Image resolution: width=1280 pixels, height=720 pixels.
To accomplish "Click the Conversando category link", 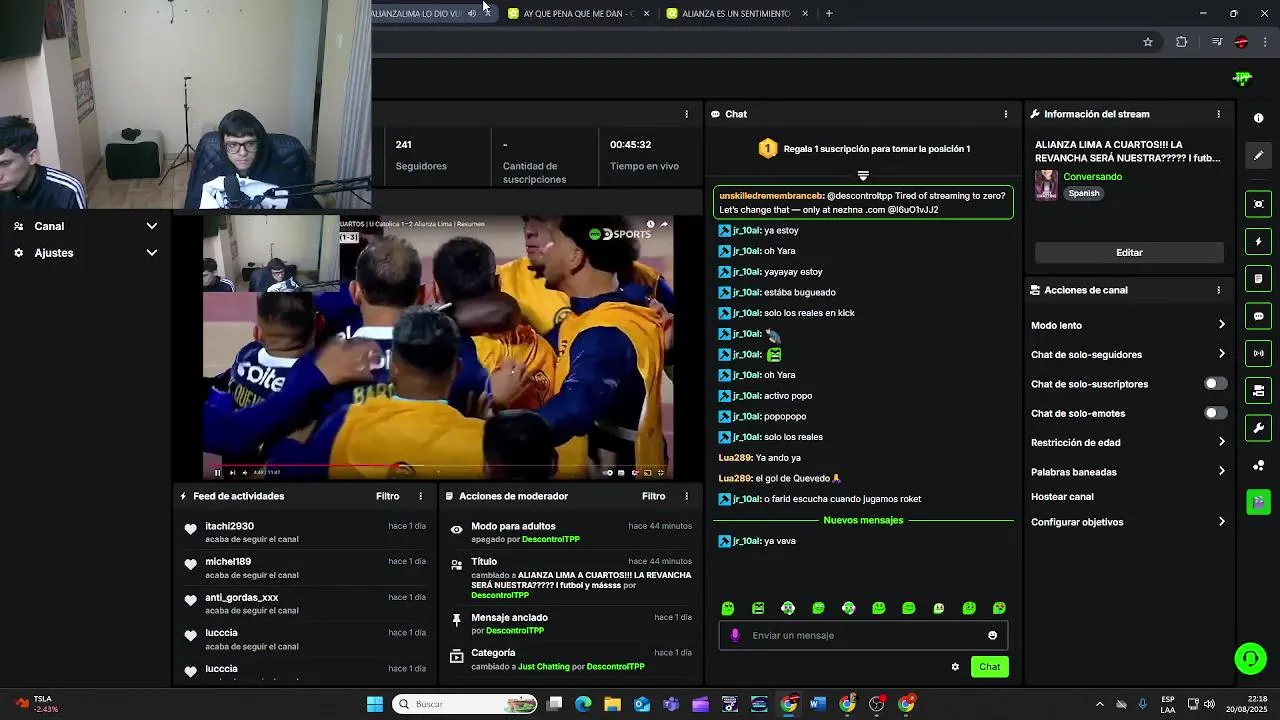I will (1092, 177).
